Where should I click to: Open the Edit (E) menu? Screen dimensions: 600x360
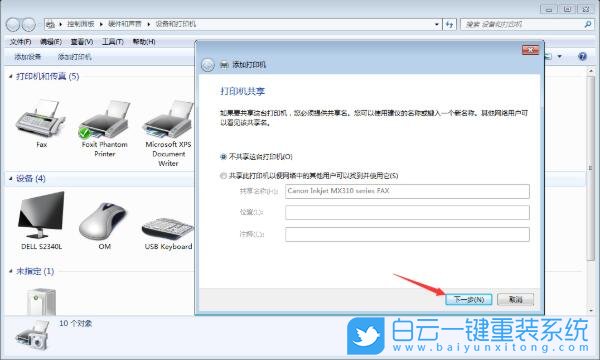[x=51, y=42]
